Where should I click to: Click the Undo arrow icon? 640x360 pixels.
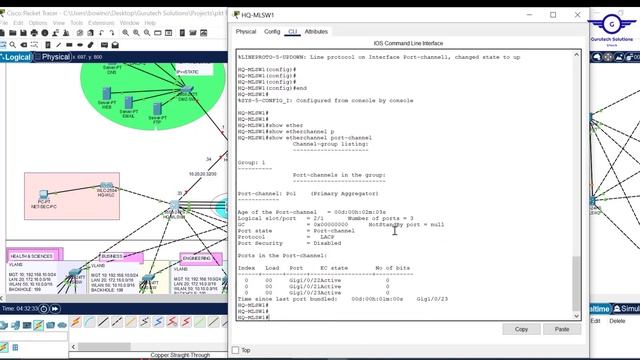click(x=101, y=33)
